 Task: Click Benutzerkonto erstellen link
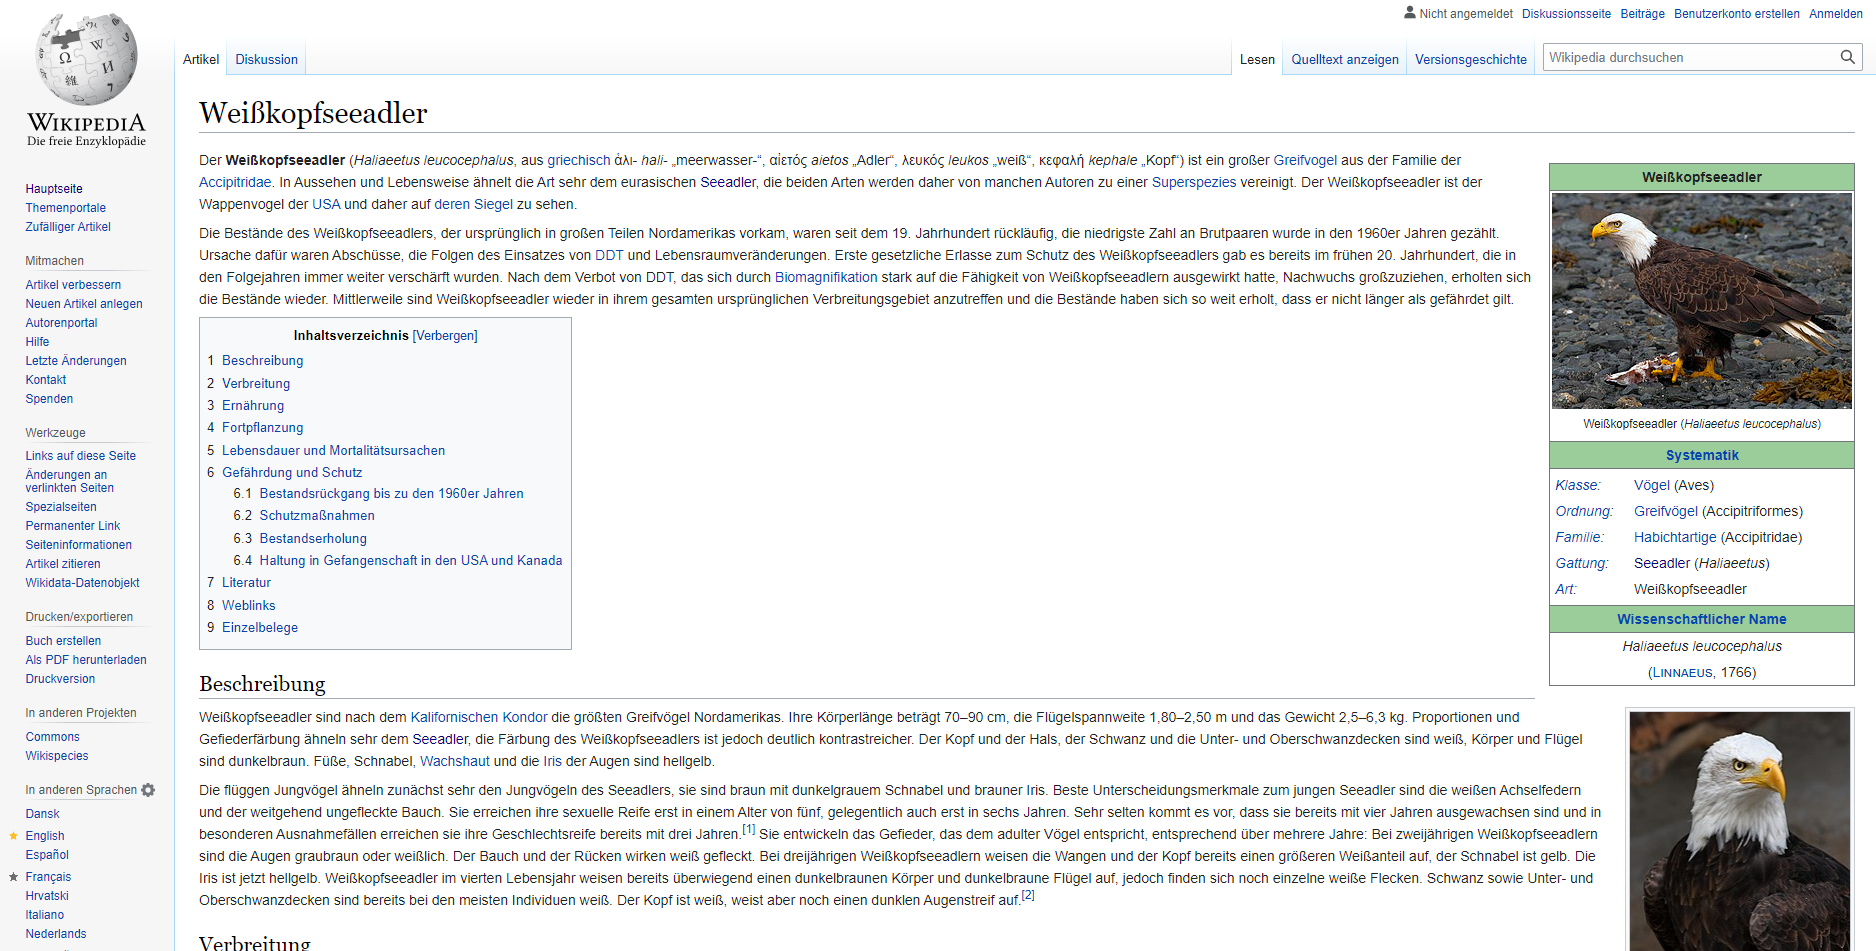(1736, 14)
